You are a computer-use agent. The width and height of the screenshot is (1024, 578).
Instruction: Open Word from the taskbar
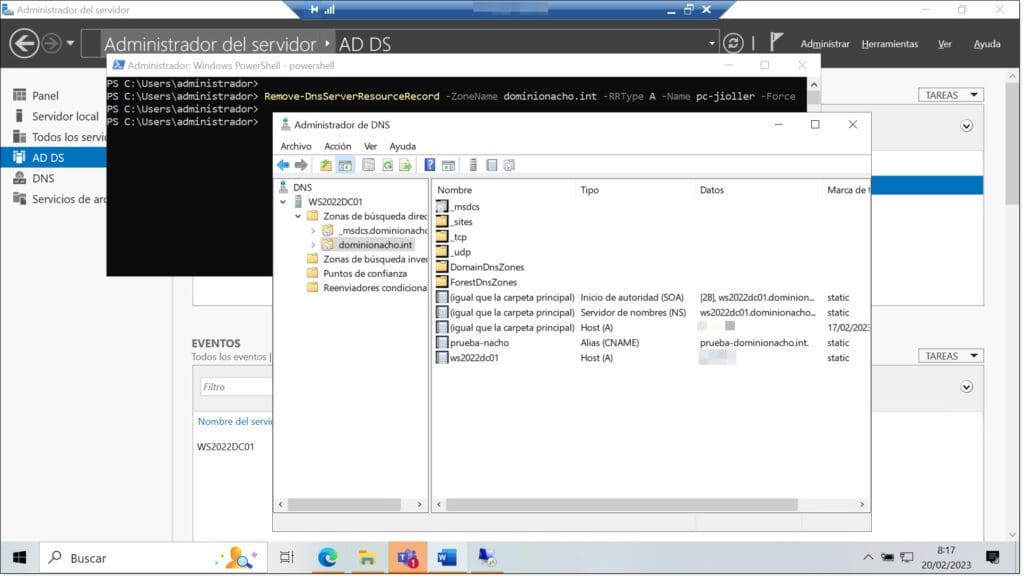447,558
